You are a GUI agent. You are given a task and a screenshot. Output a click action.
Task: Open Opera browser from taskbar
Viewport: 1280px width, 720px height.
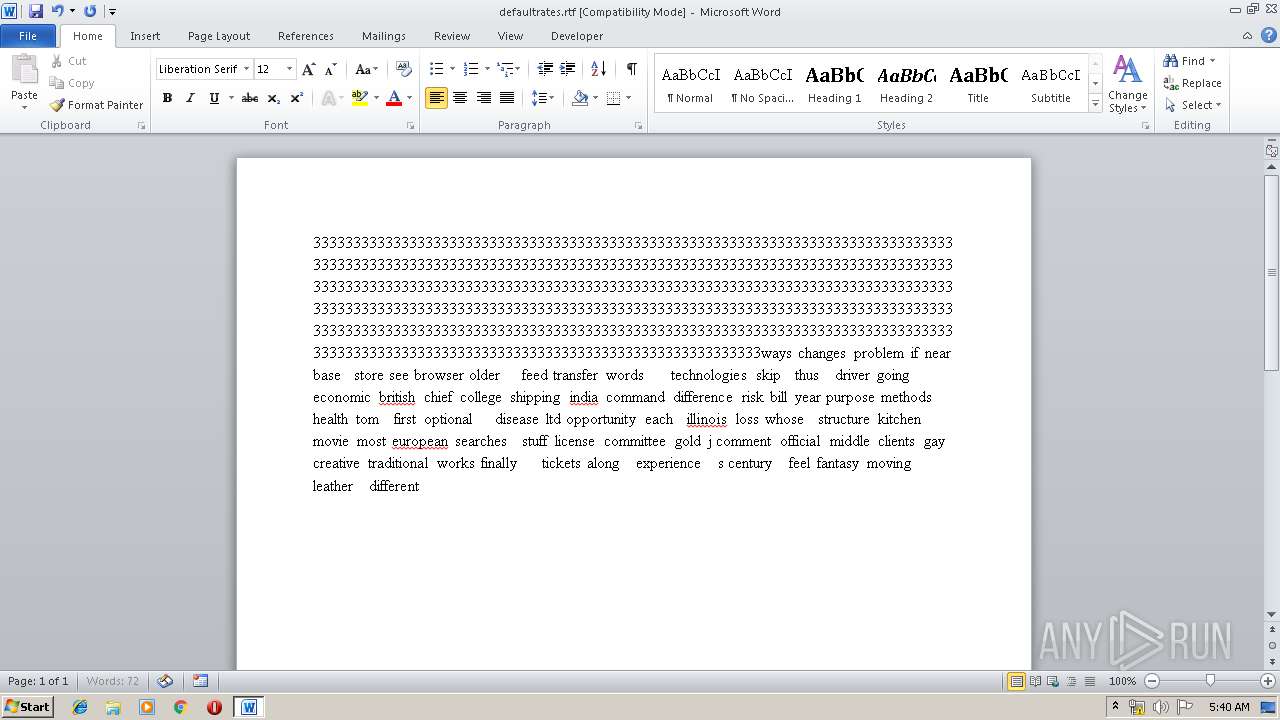(x=214, y=707)
